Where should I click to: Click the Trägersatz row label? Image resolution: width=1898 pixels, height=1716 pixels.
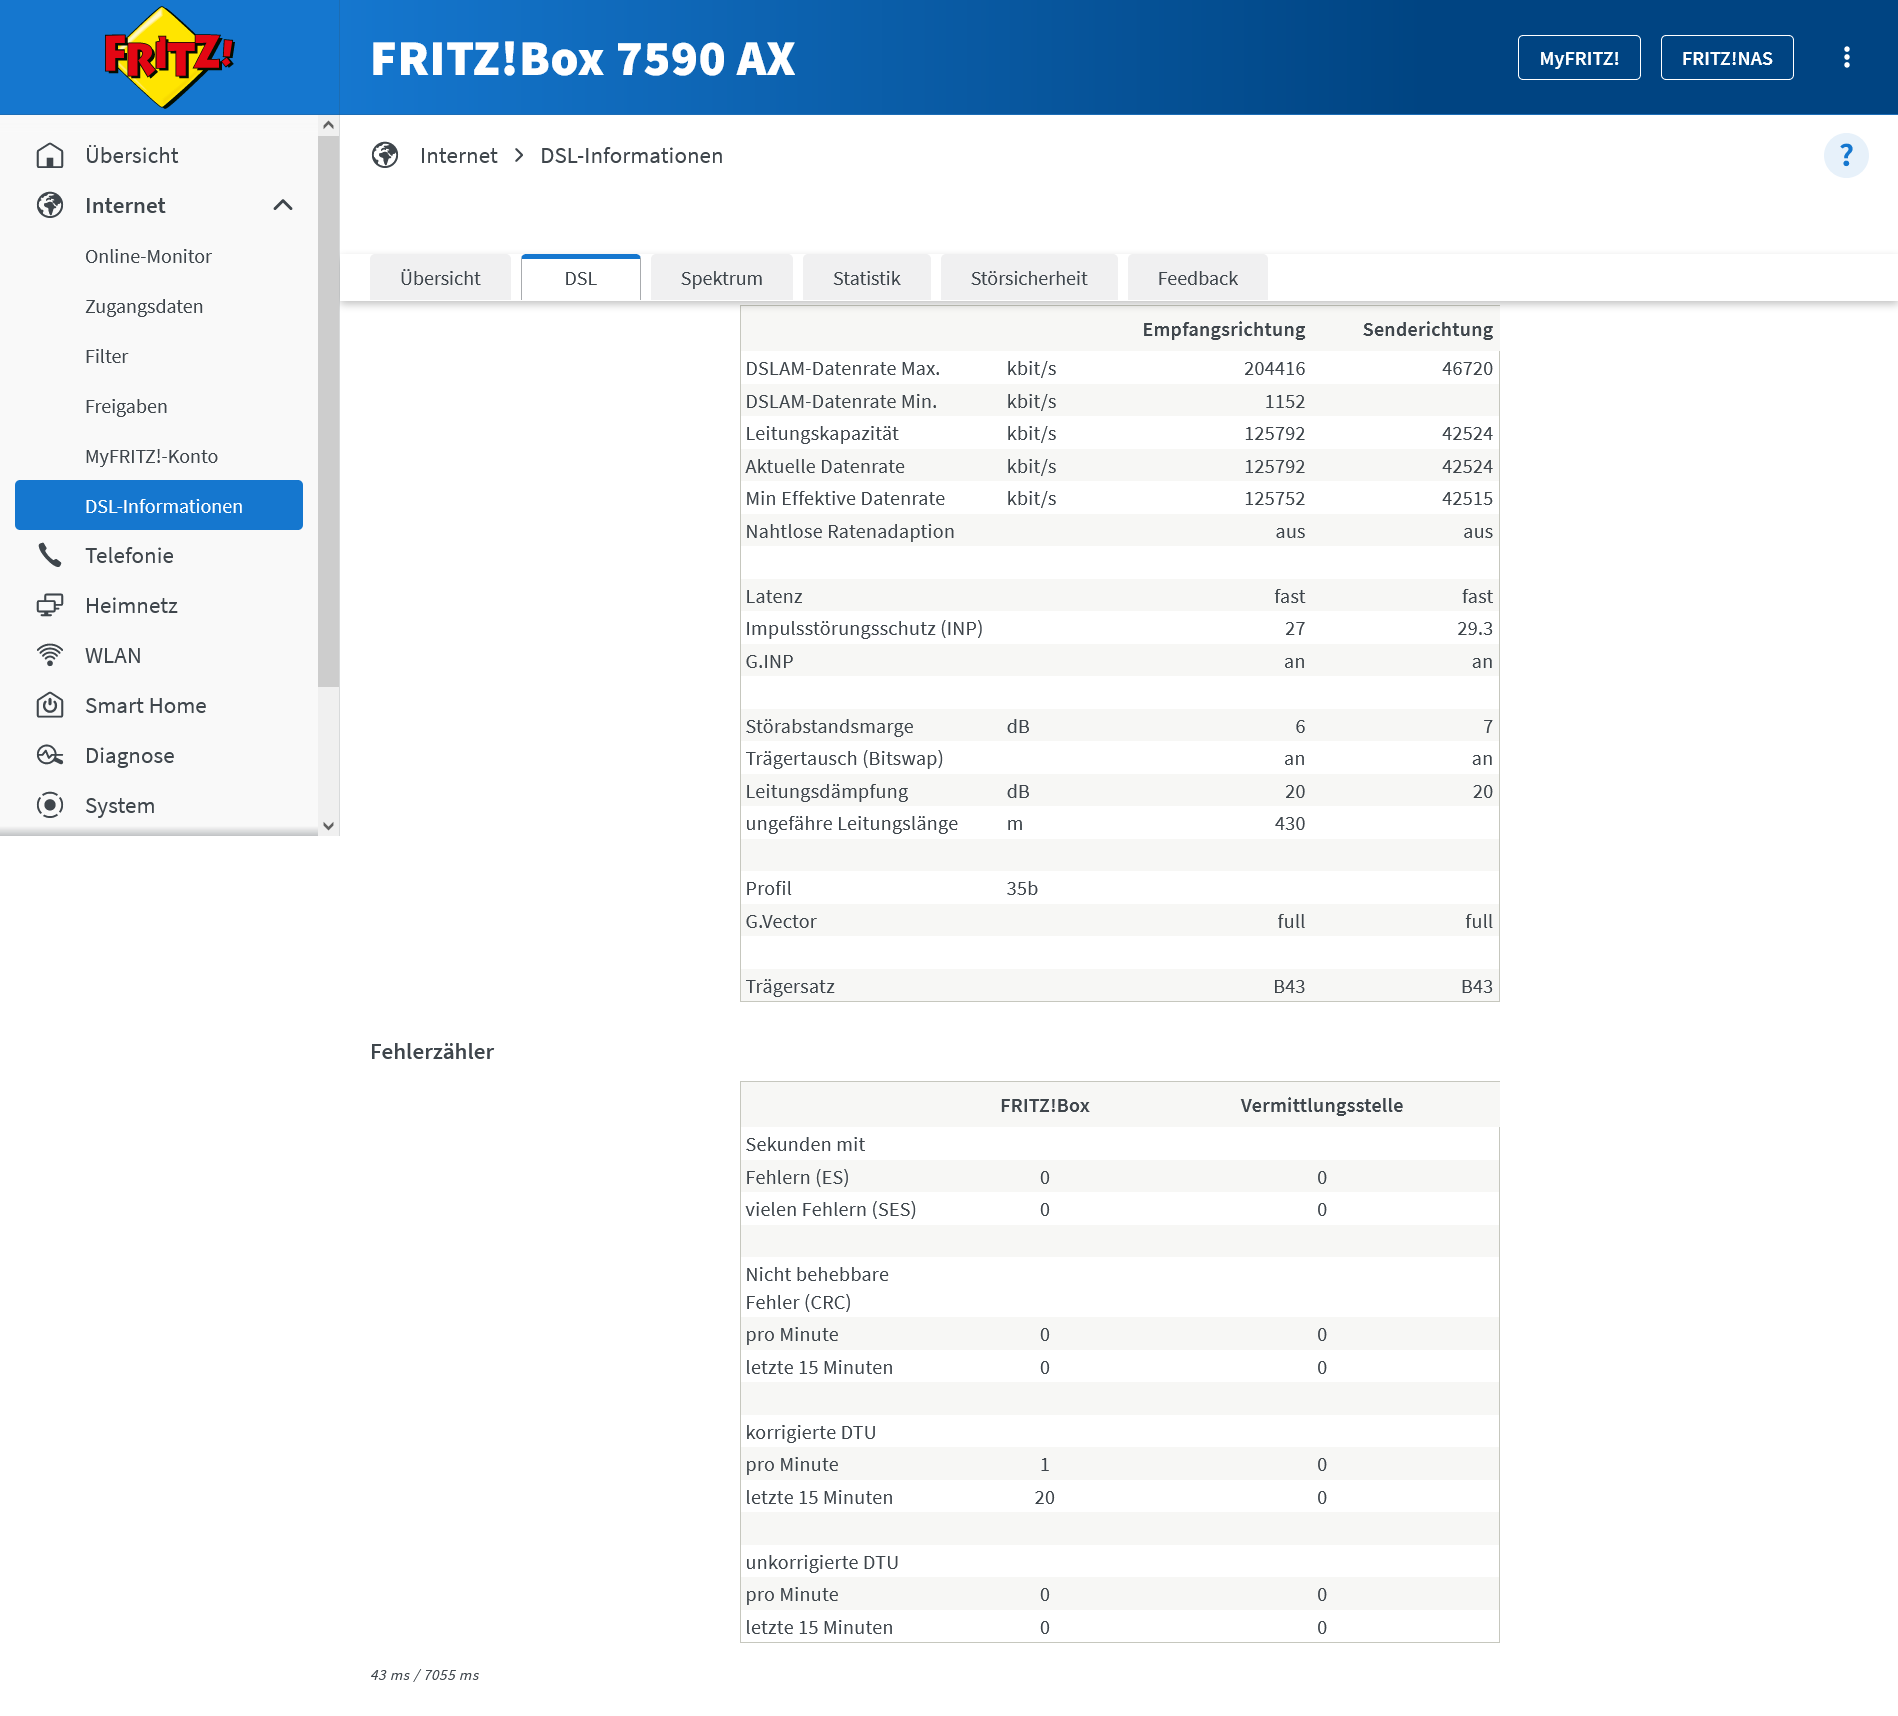(789, 986)
